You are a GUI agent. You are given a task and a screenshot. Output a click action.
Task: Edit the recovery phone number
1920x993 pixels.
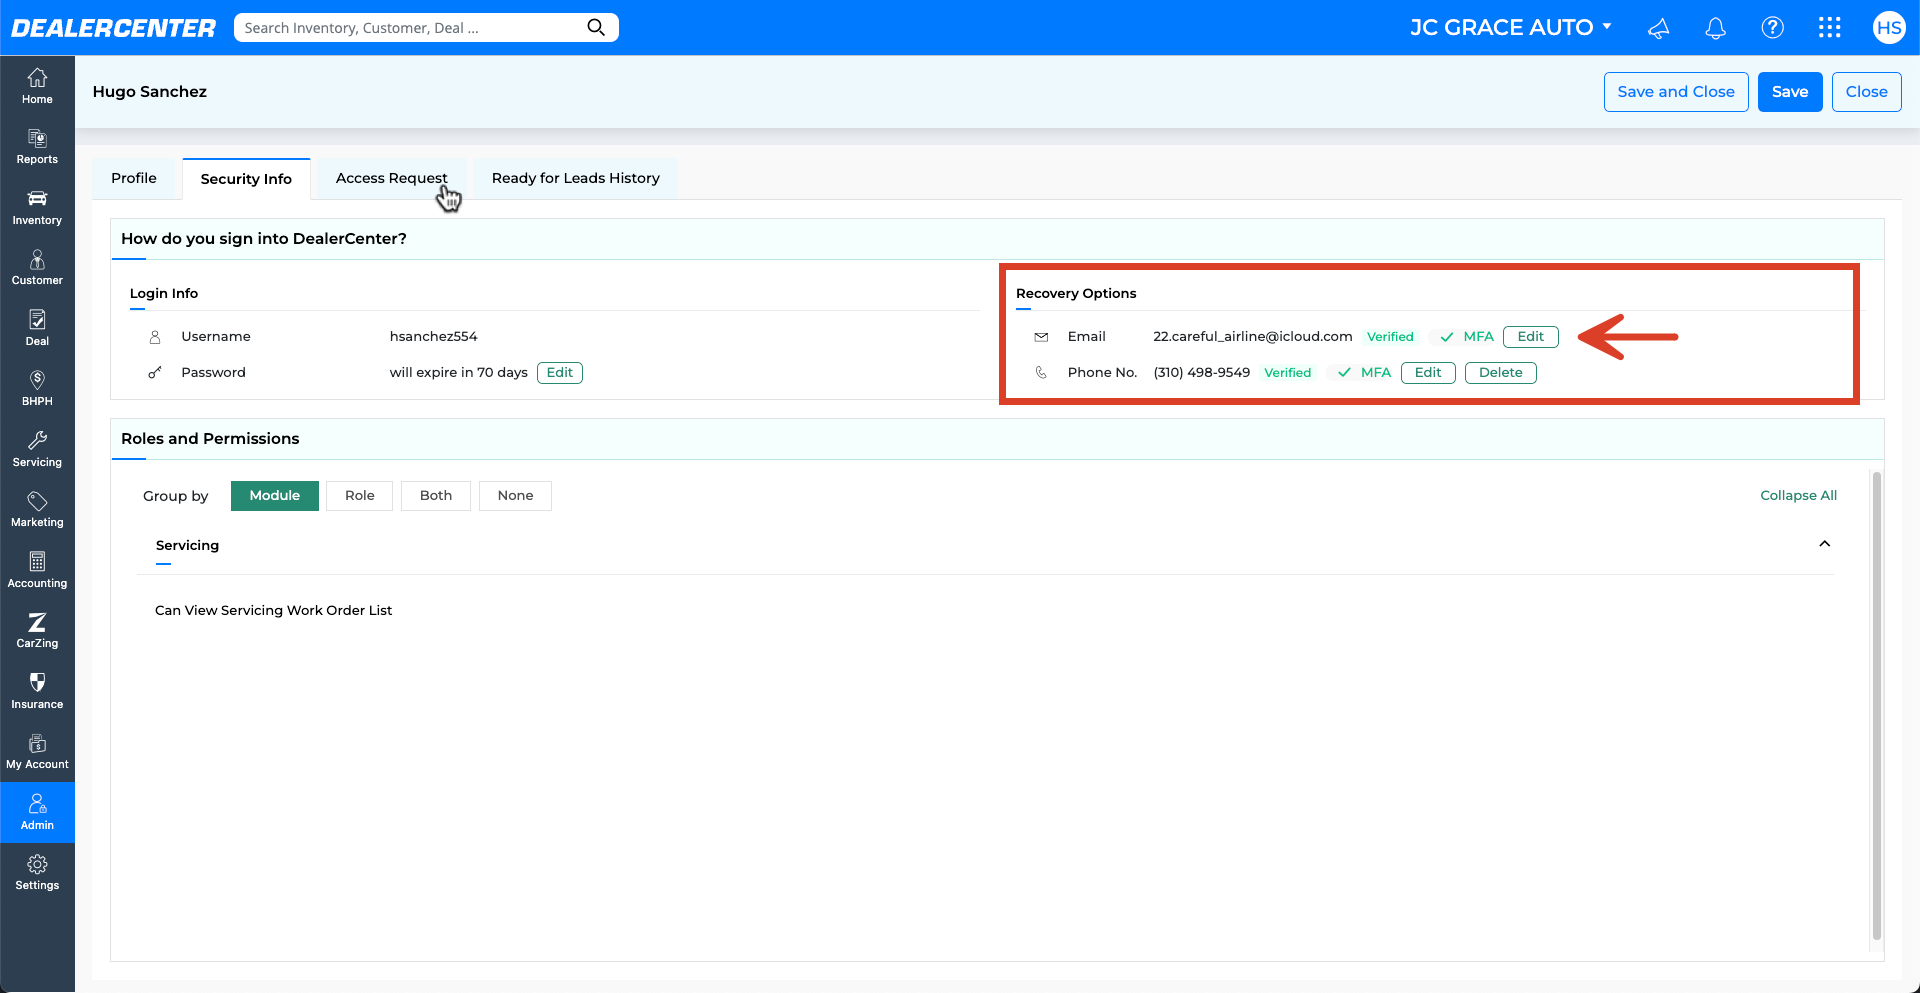[1428, 373]
